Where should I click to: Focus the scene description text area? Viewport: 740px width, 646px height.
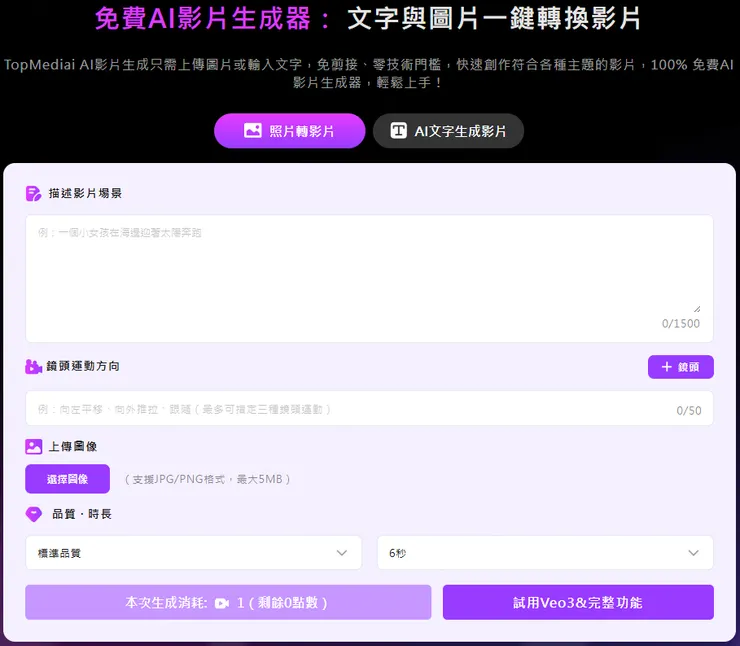(x=369, y=278)
